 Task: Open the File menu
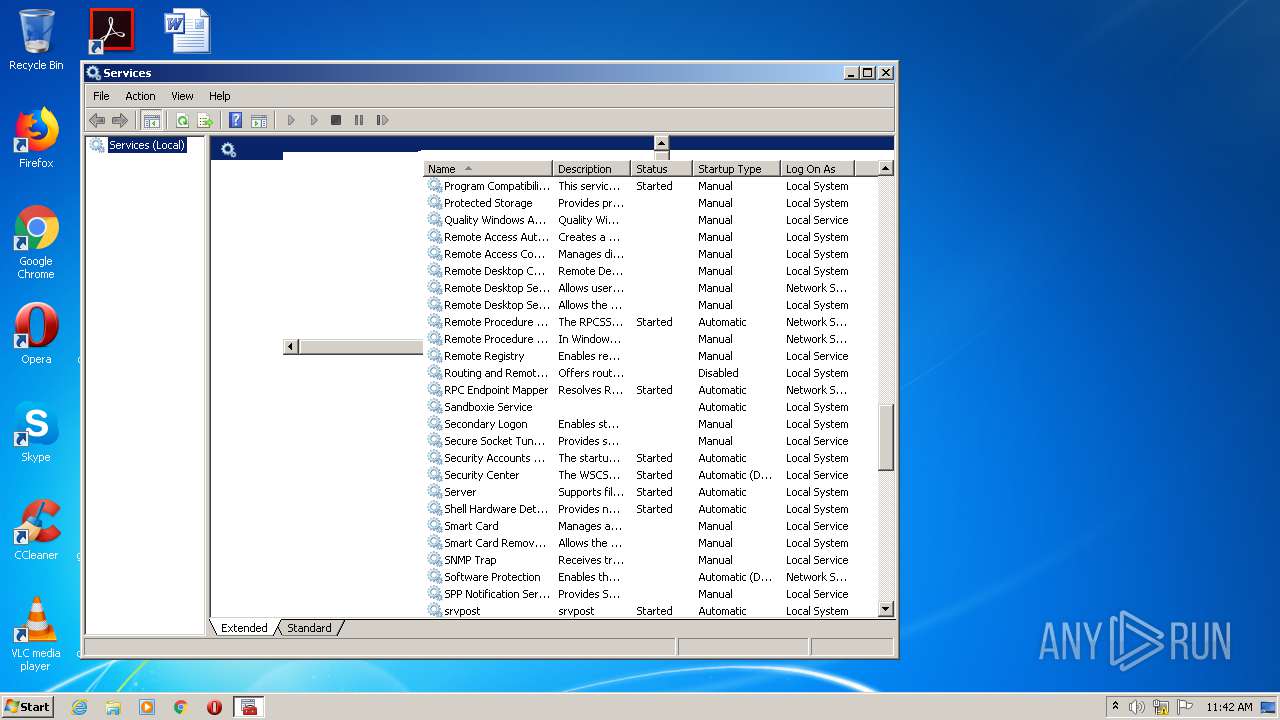tap(101, 96)
